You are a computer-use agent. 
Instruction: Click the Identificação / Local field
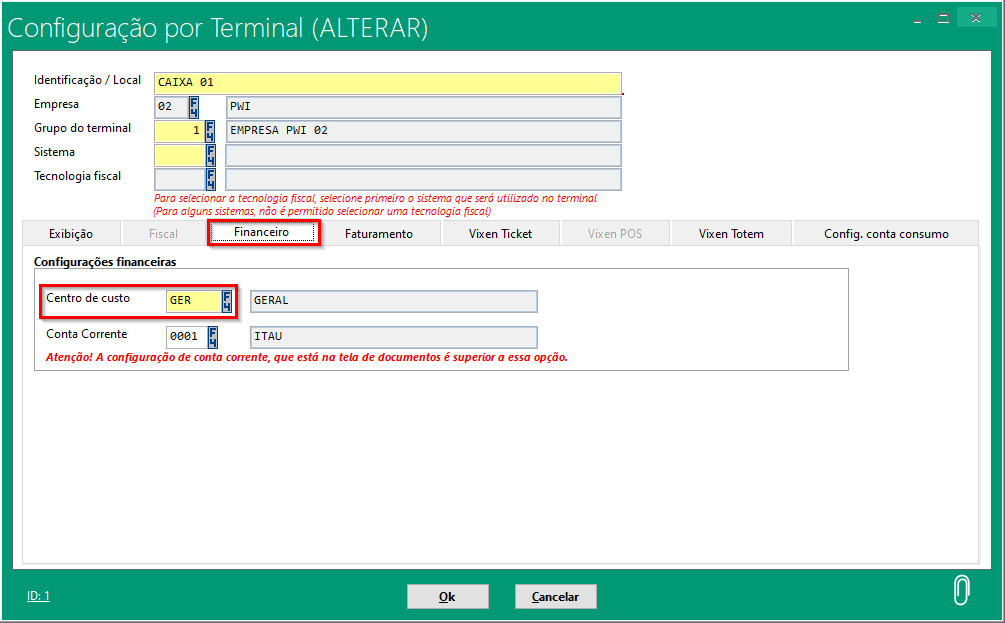pos(387,83)
